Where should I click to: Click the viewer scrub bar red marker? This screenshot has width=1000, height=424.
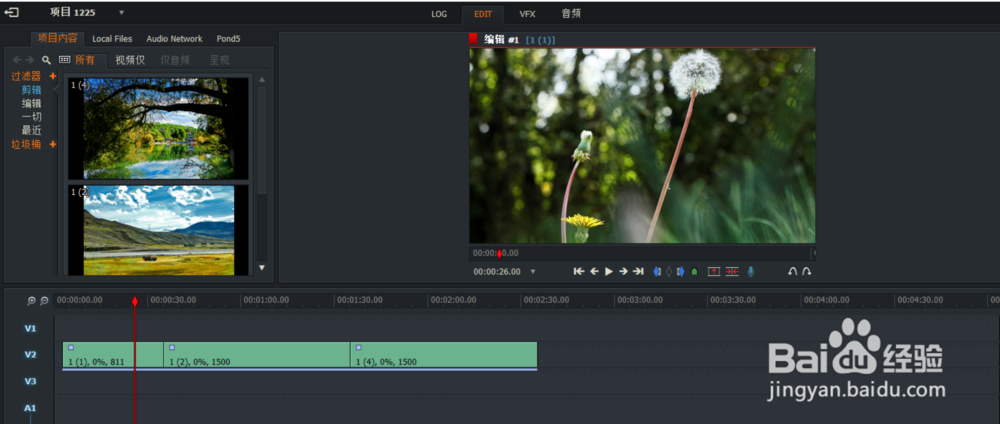(499, 254)
